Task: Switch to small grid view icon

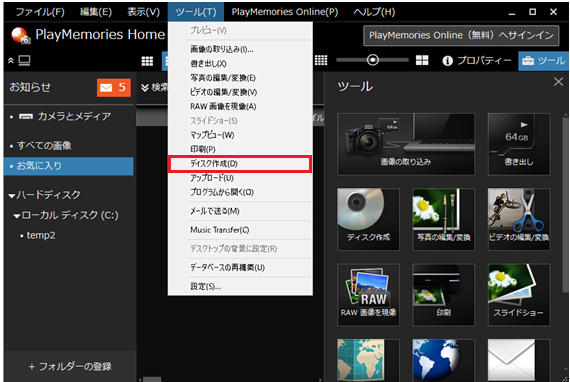Action: point(147,61)
